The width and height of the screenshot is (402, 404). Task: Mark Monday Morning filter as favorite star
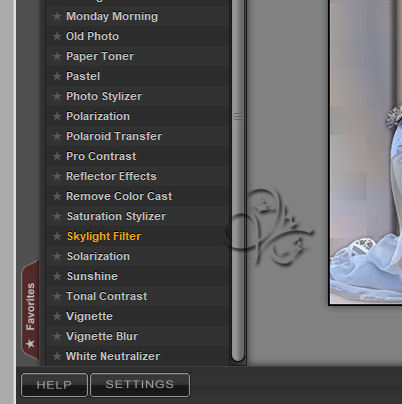[x=57, y=16]
